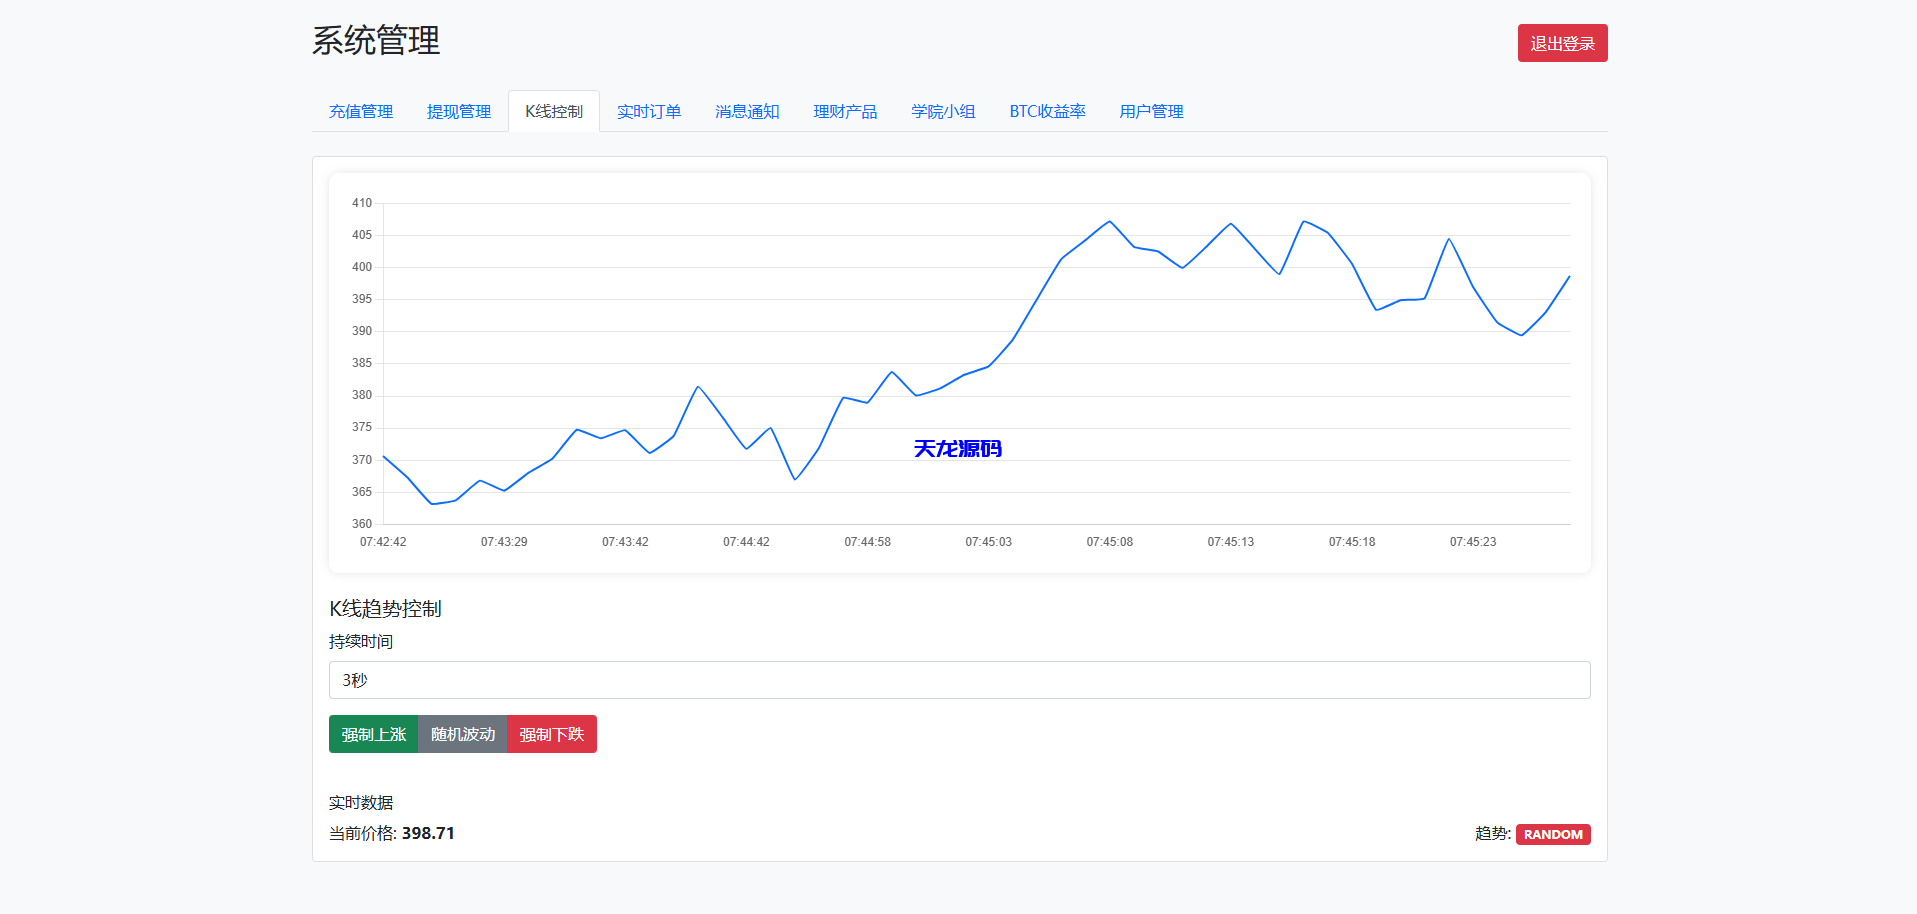The image size is (1917, 914).
Task: Switch to the 提现管理 tab
Action: pyautogui.click(x=459, y=112)
